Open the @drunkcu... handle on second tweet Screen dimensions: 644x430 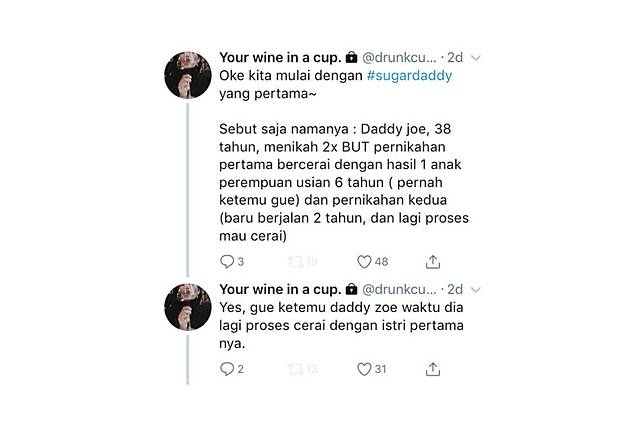(399, 290)
